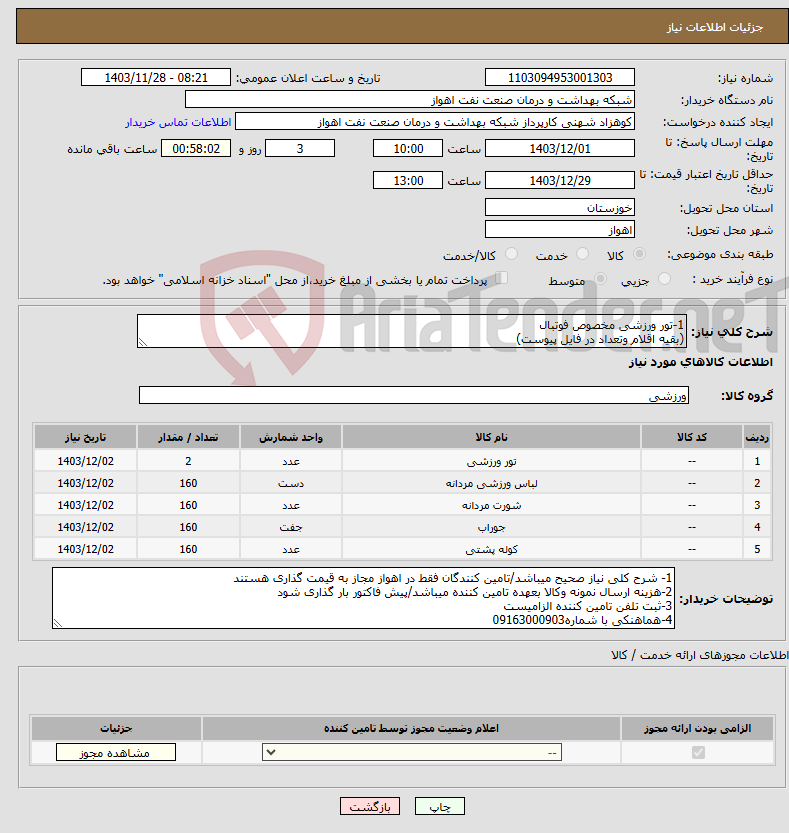Toggle the mandatory license checkbox
Screen dimensions: 789x833
[x=698, y=752]
